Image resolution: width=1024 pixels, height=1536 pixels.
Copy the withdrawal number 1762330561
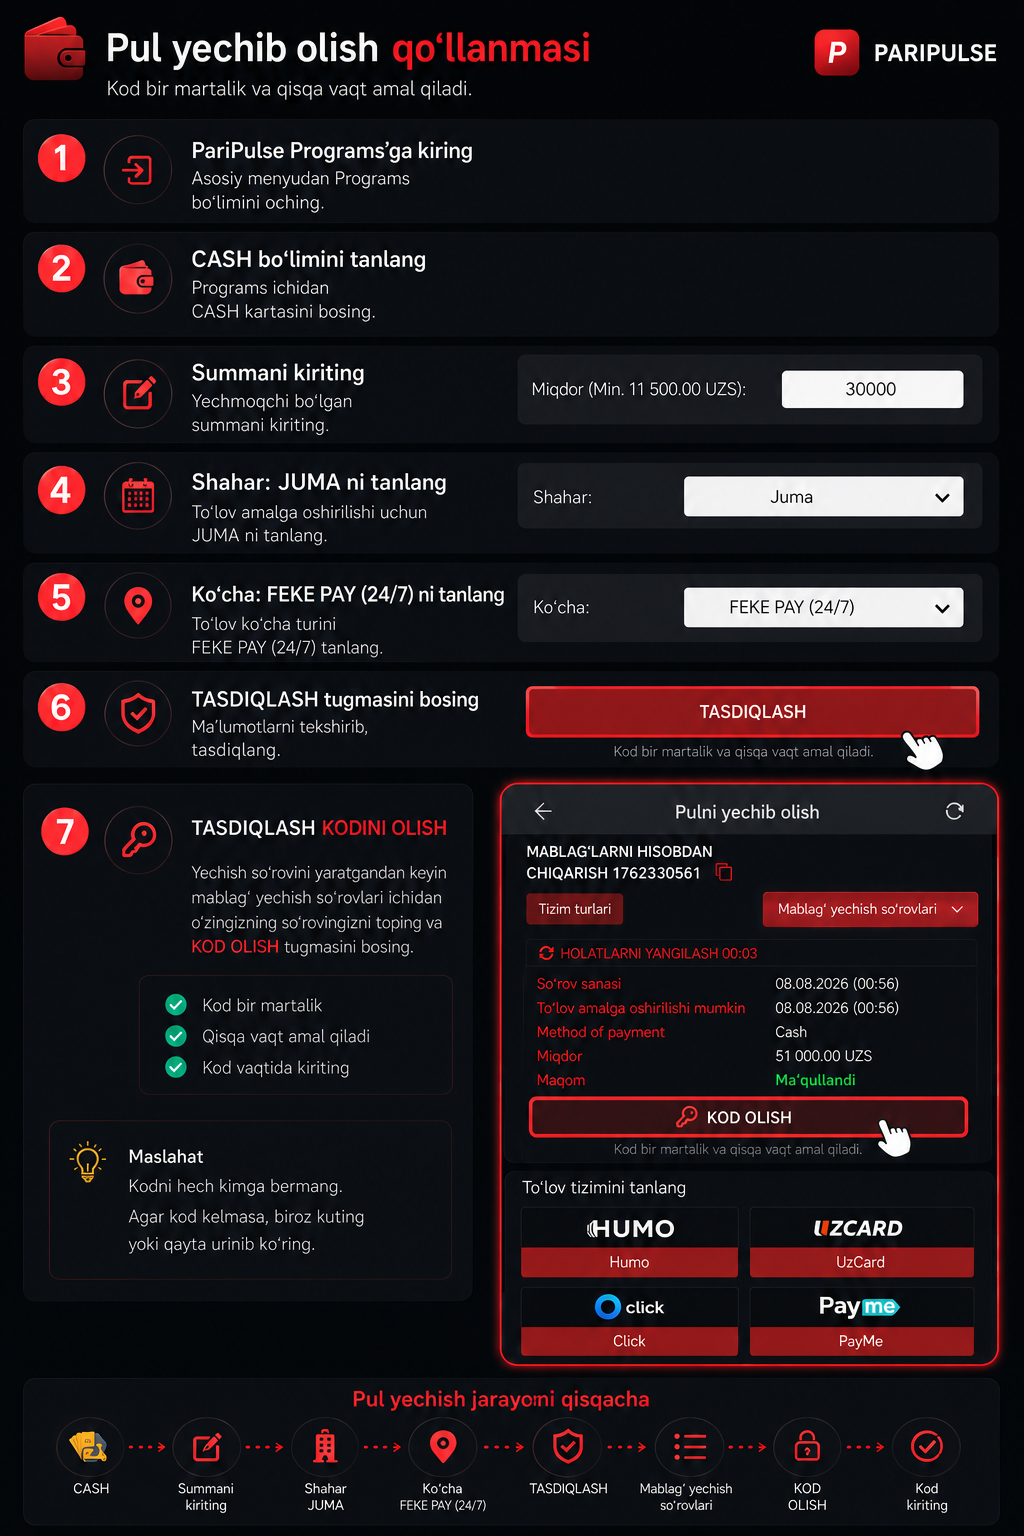coord(724,873)
